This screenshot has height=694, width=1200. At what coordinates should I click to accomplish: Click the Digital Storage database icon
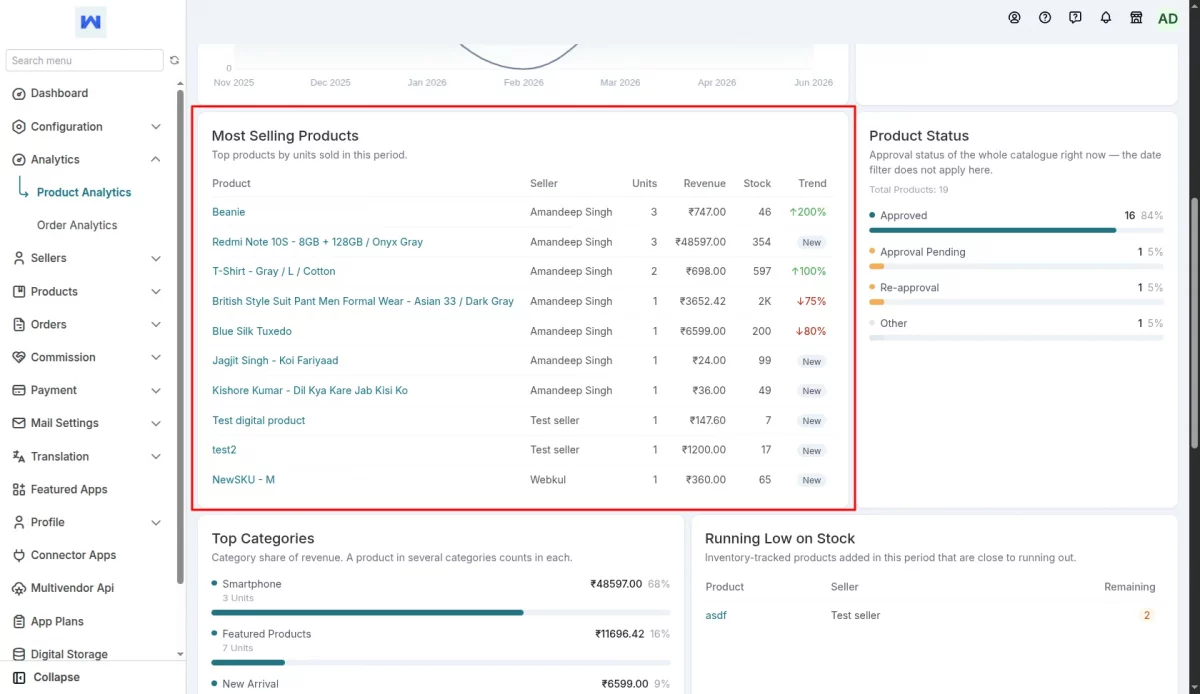pos(19,655)
